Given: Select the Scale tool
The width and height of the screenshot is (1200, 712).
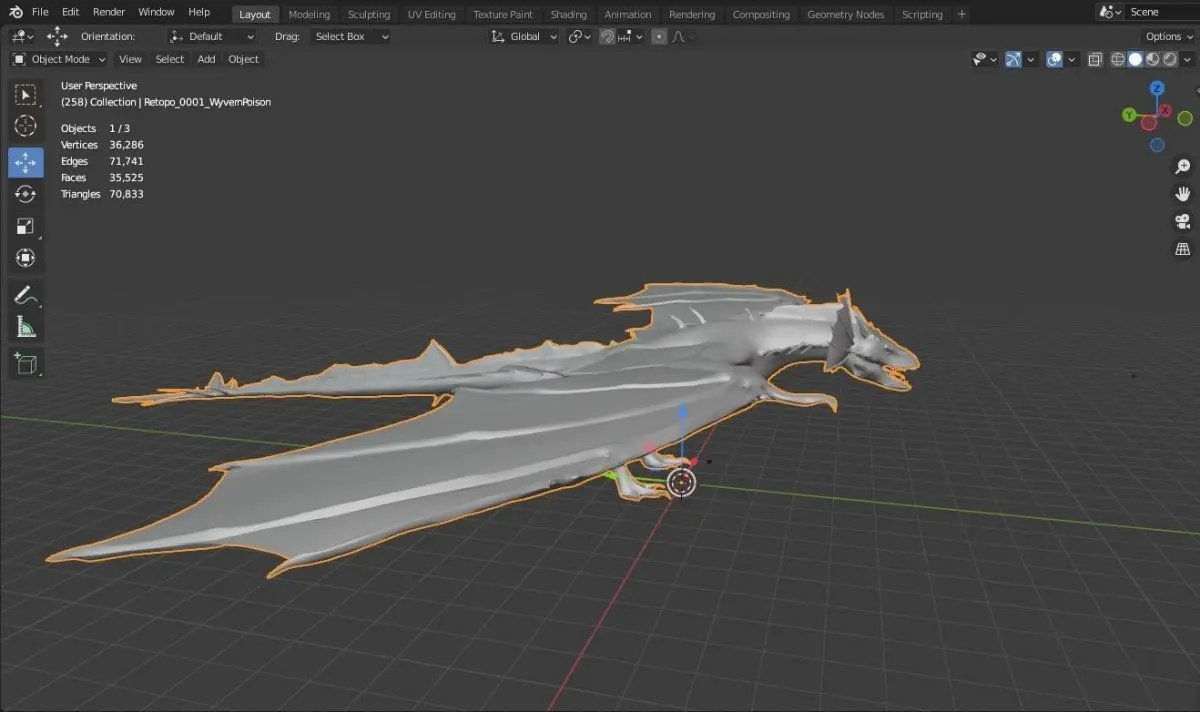Looking at the screenshot, I should 26,226.
